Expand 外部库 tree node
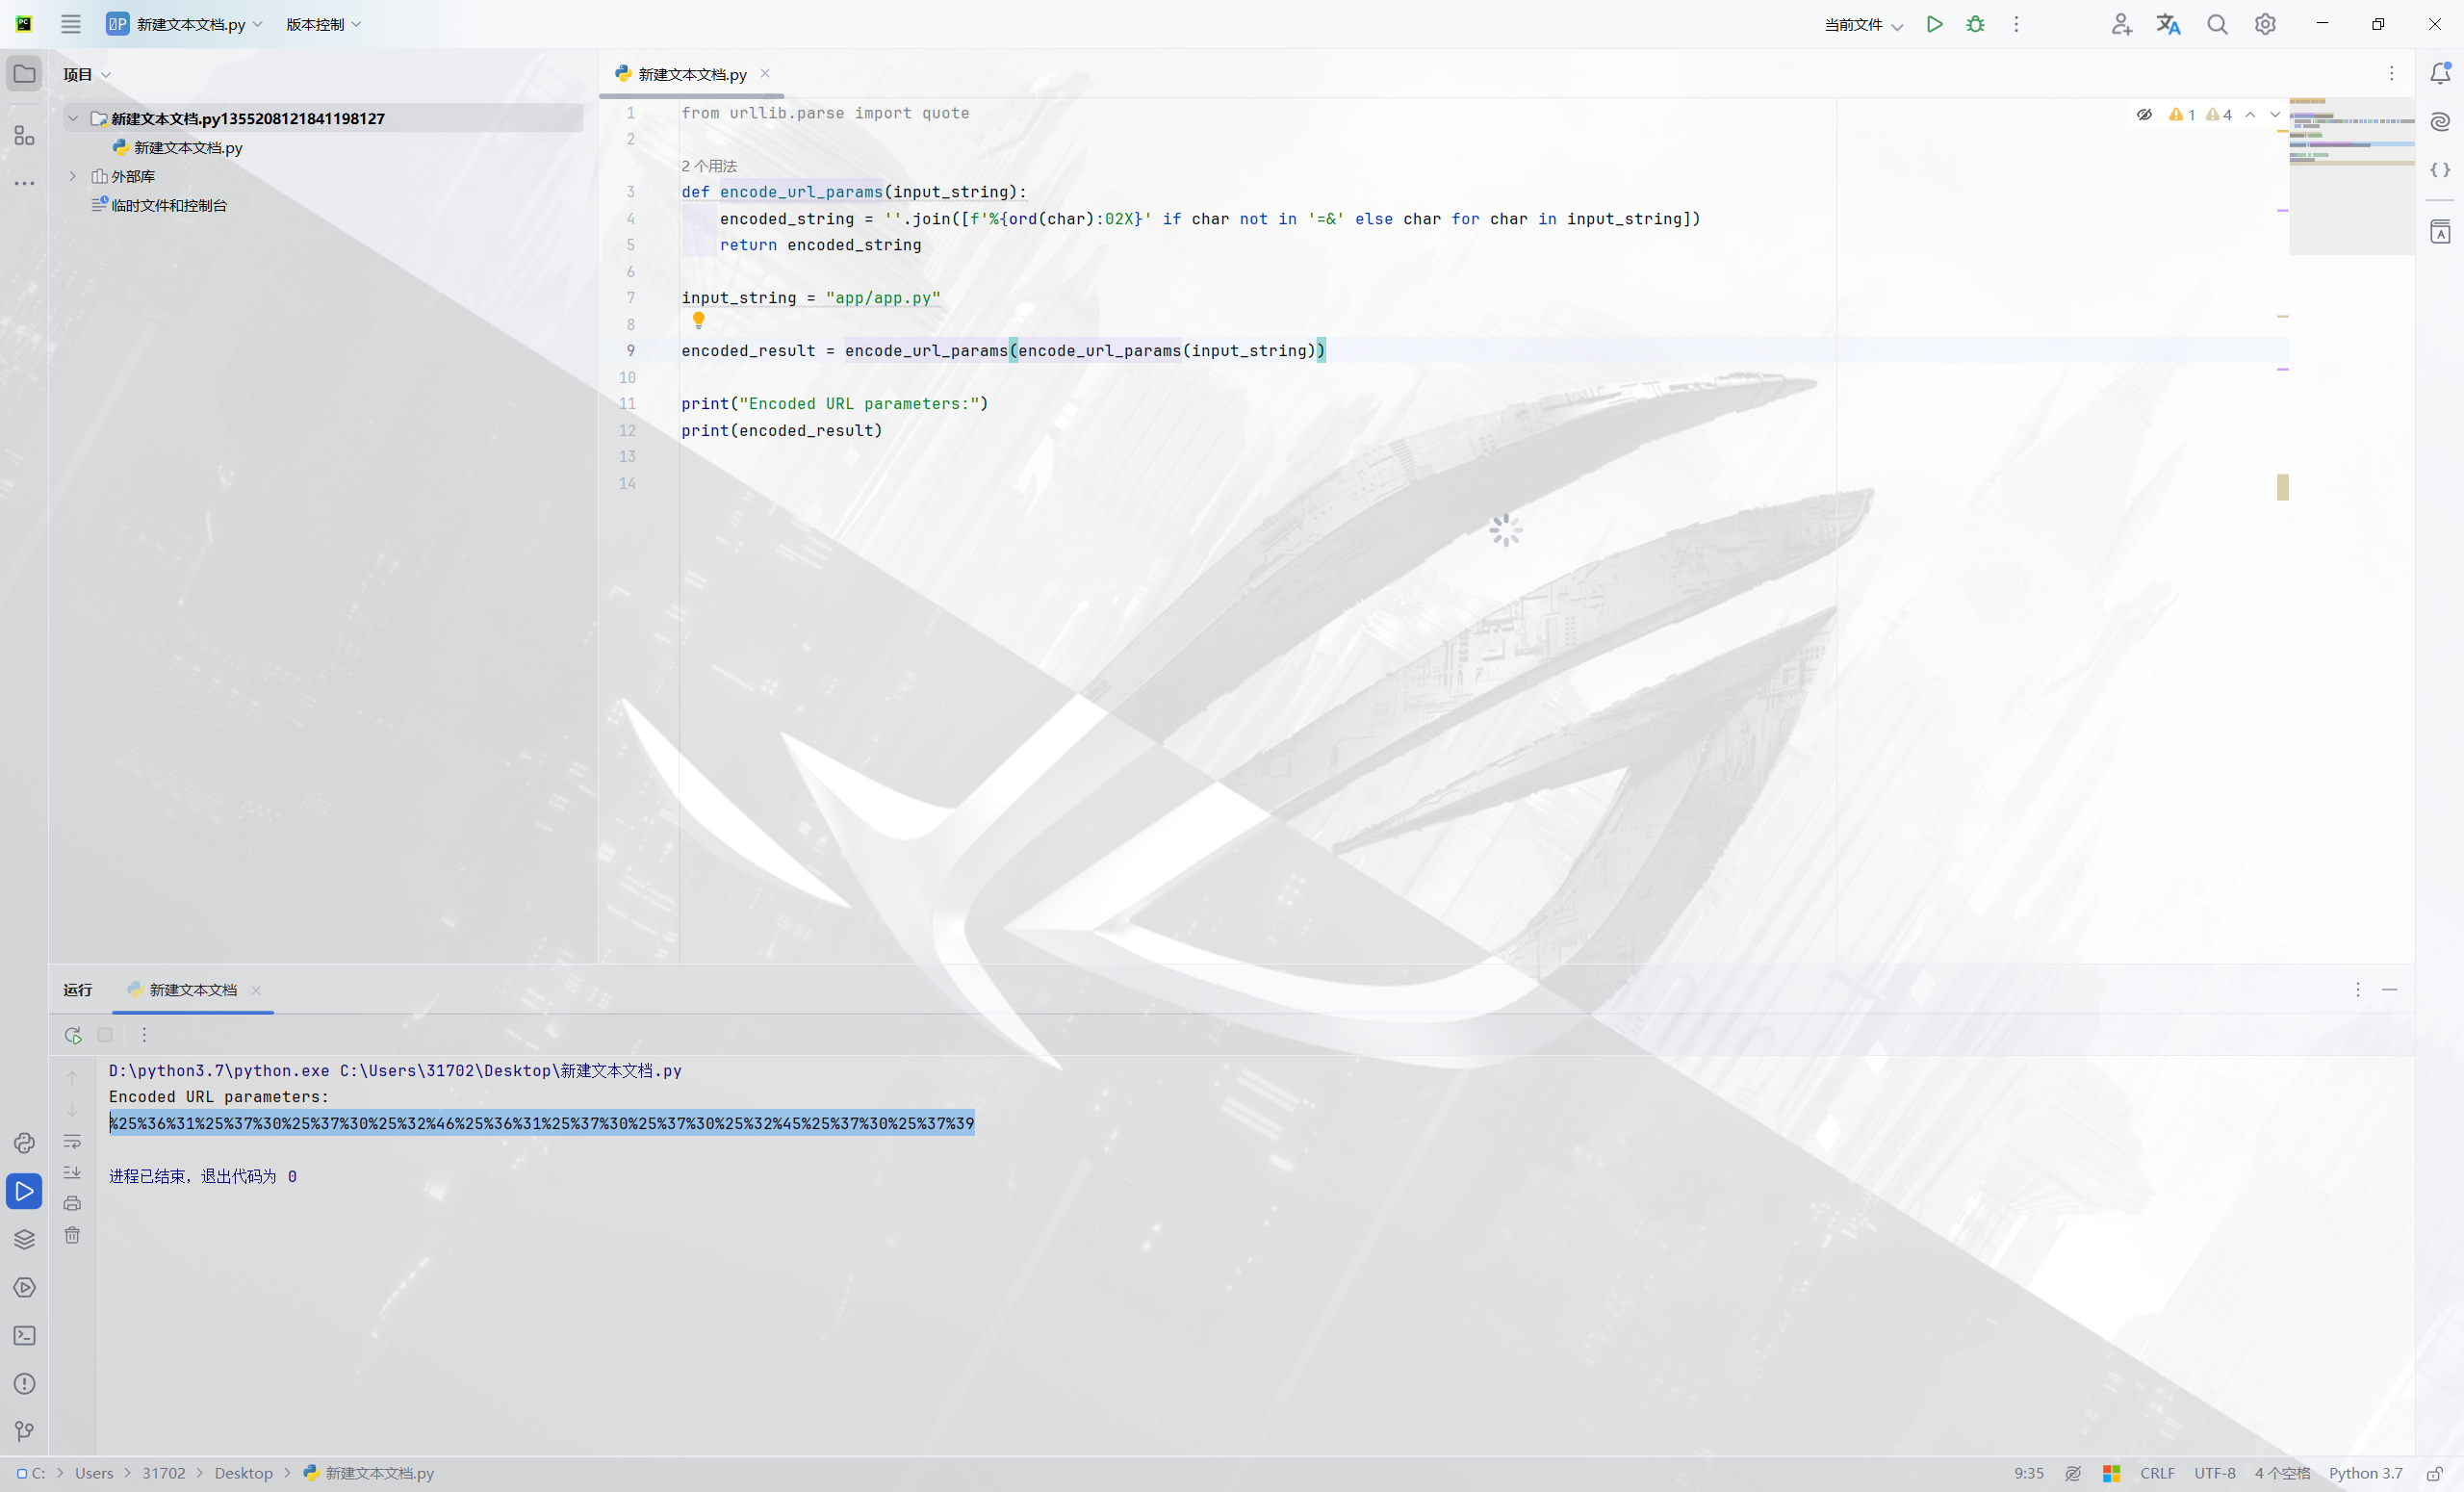 pos(73,176)
